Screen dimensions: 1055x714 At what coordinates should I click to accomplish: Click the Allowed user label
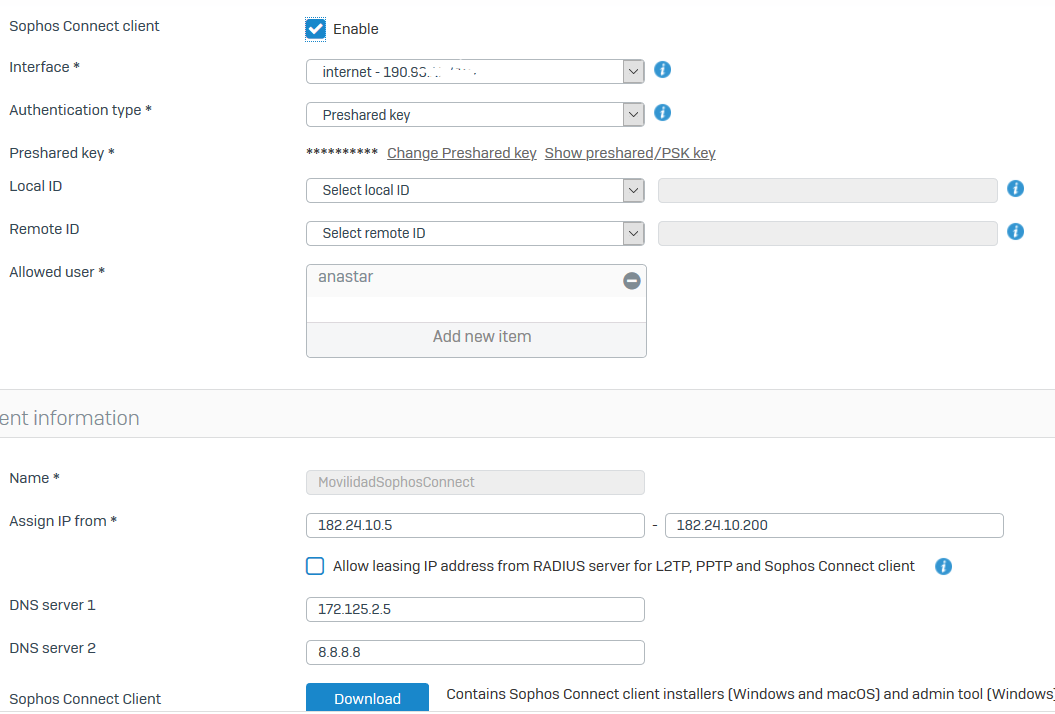[57, 273]
